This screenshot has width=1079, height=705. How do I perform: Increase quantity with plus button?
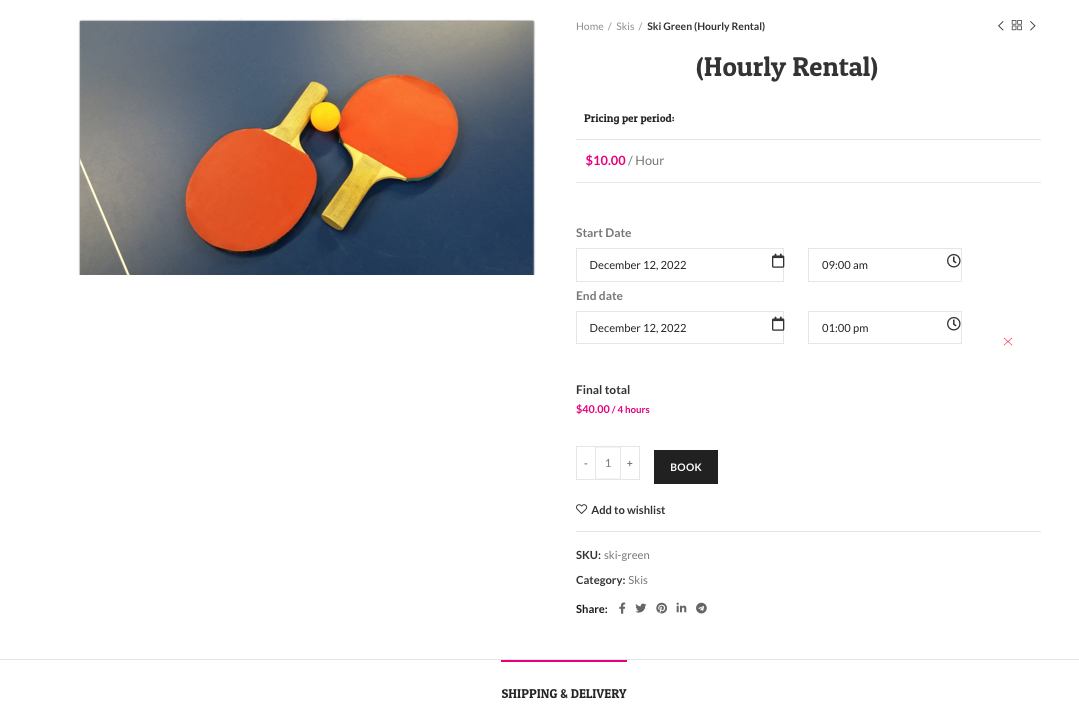(629, 463)
